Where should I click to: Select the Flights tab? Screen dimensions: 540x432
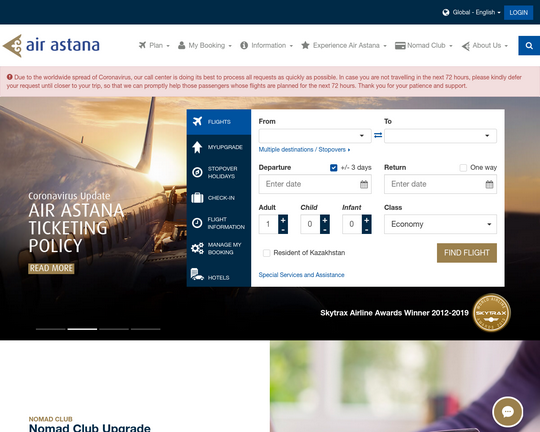(219, 122)
